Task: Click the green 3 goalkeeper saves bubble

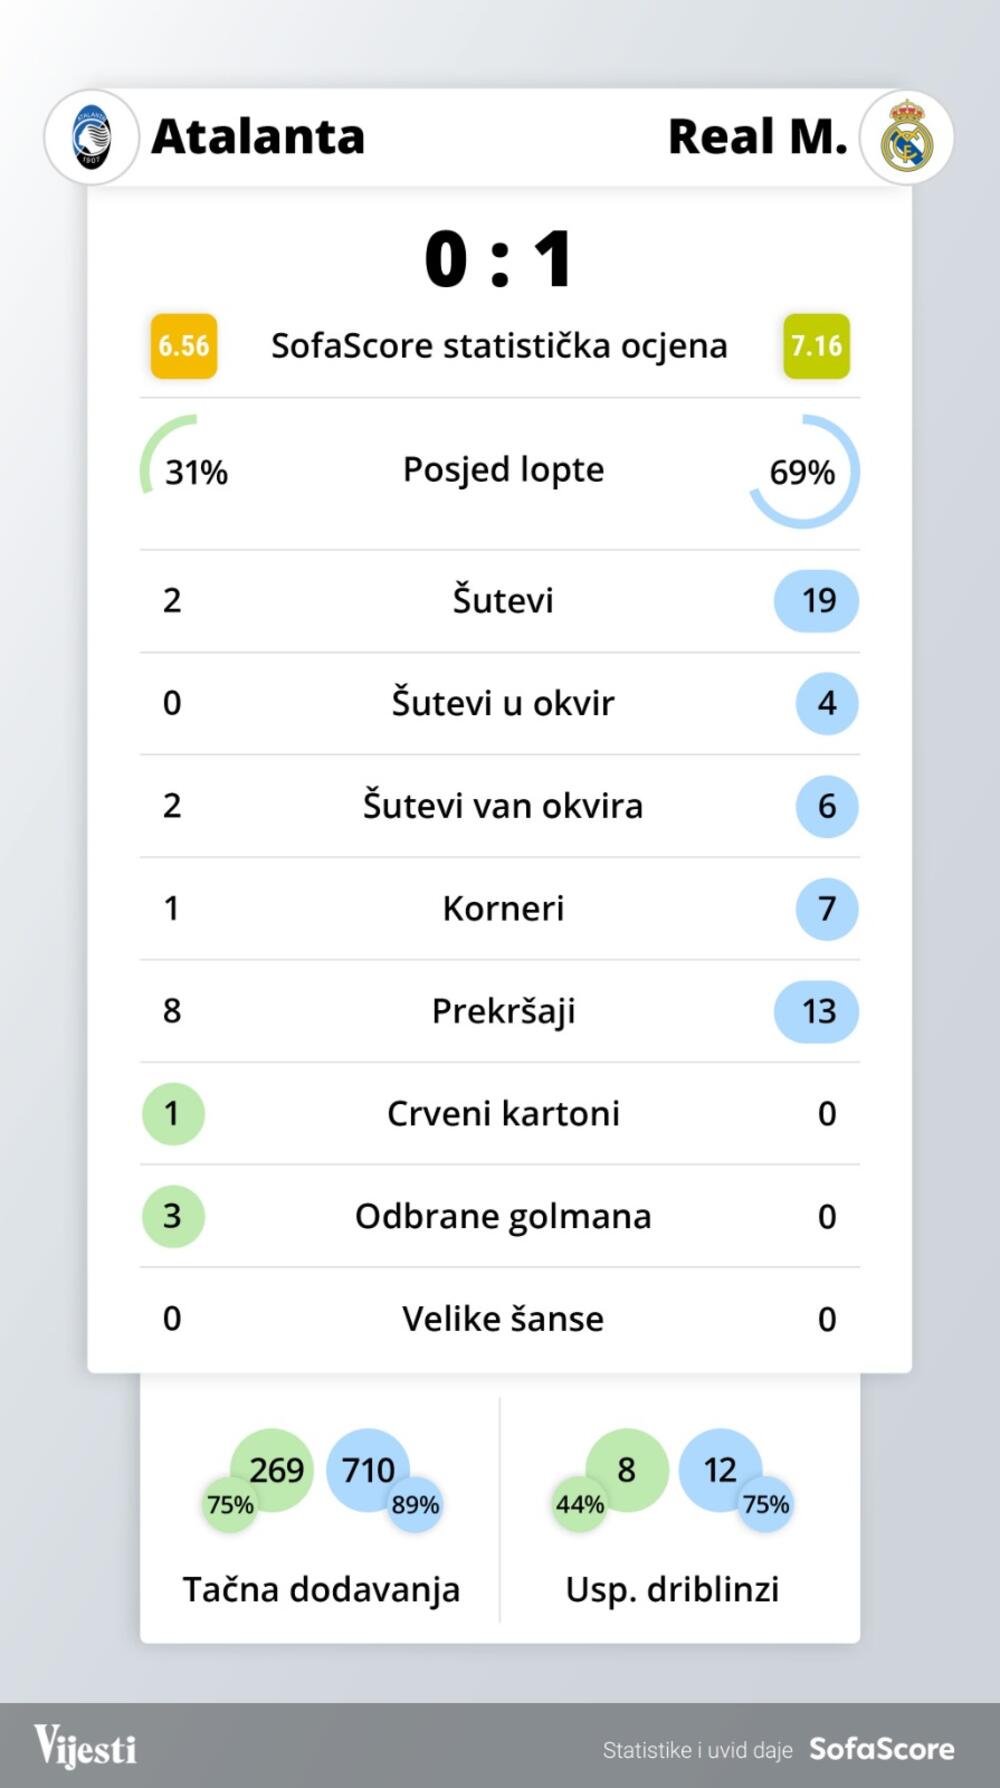Action: (x=173, y=1216)
